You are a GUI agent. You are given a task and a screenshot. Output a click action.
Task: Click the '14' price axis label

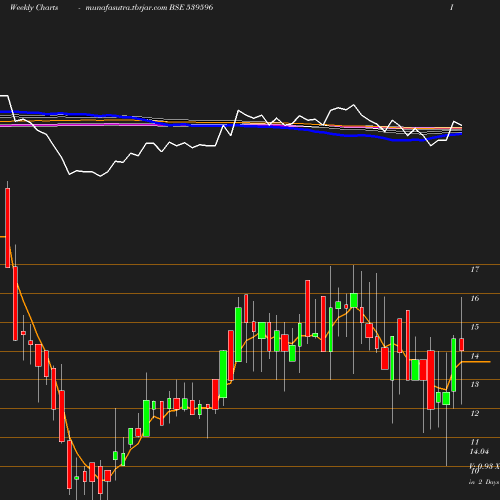point(475,356)
